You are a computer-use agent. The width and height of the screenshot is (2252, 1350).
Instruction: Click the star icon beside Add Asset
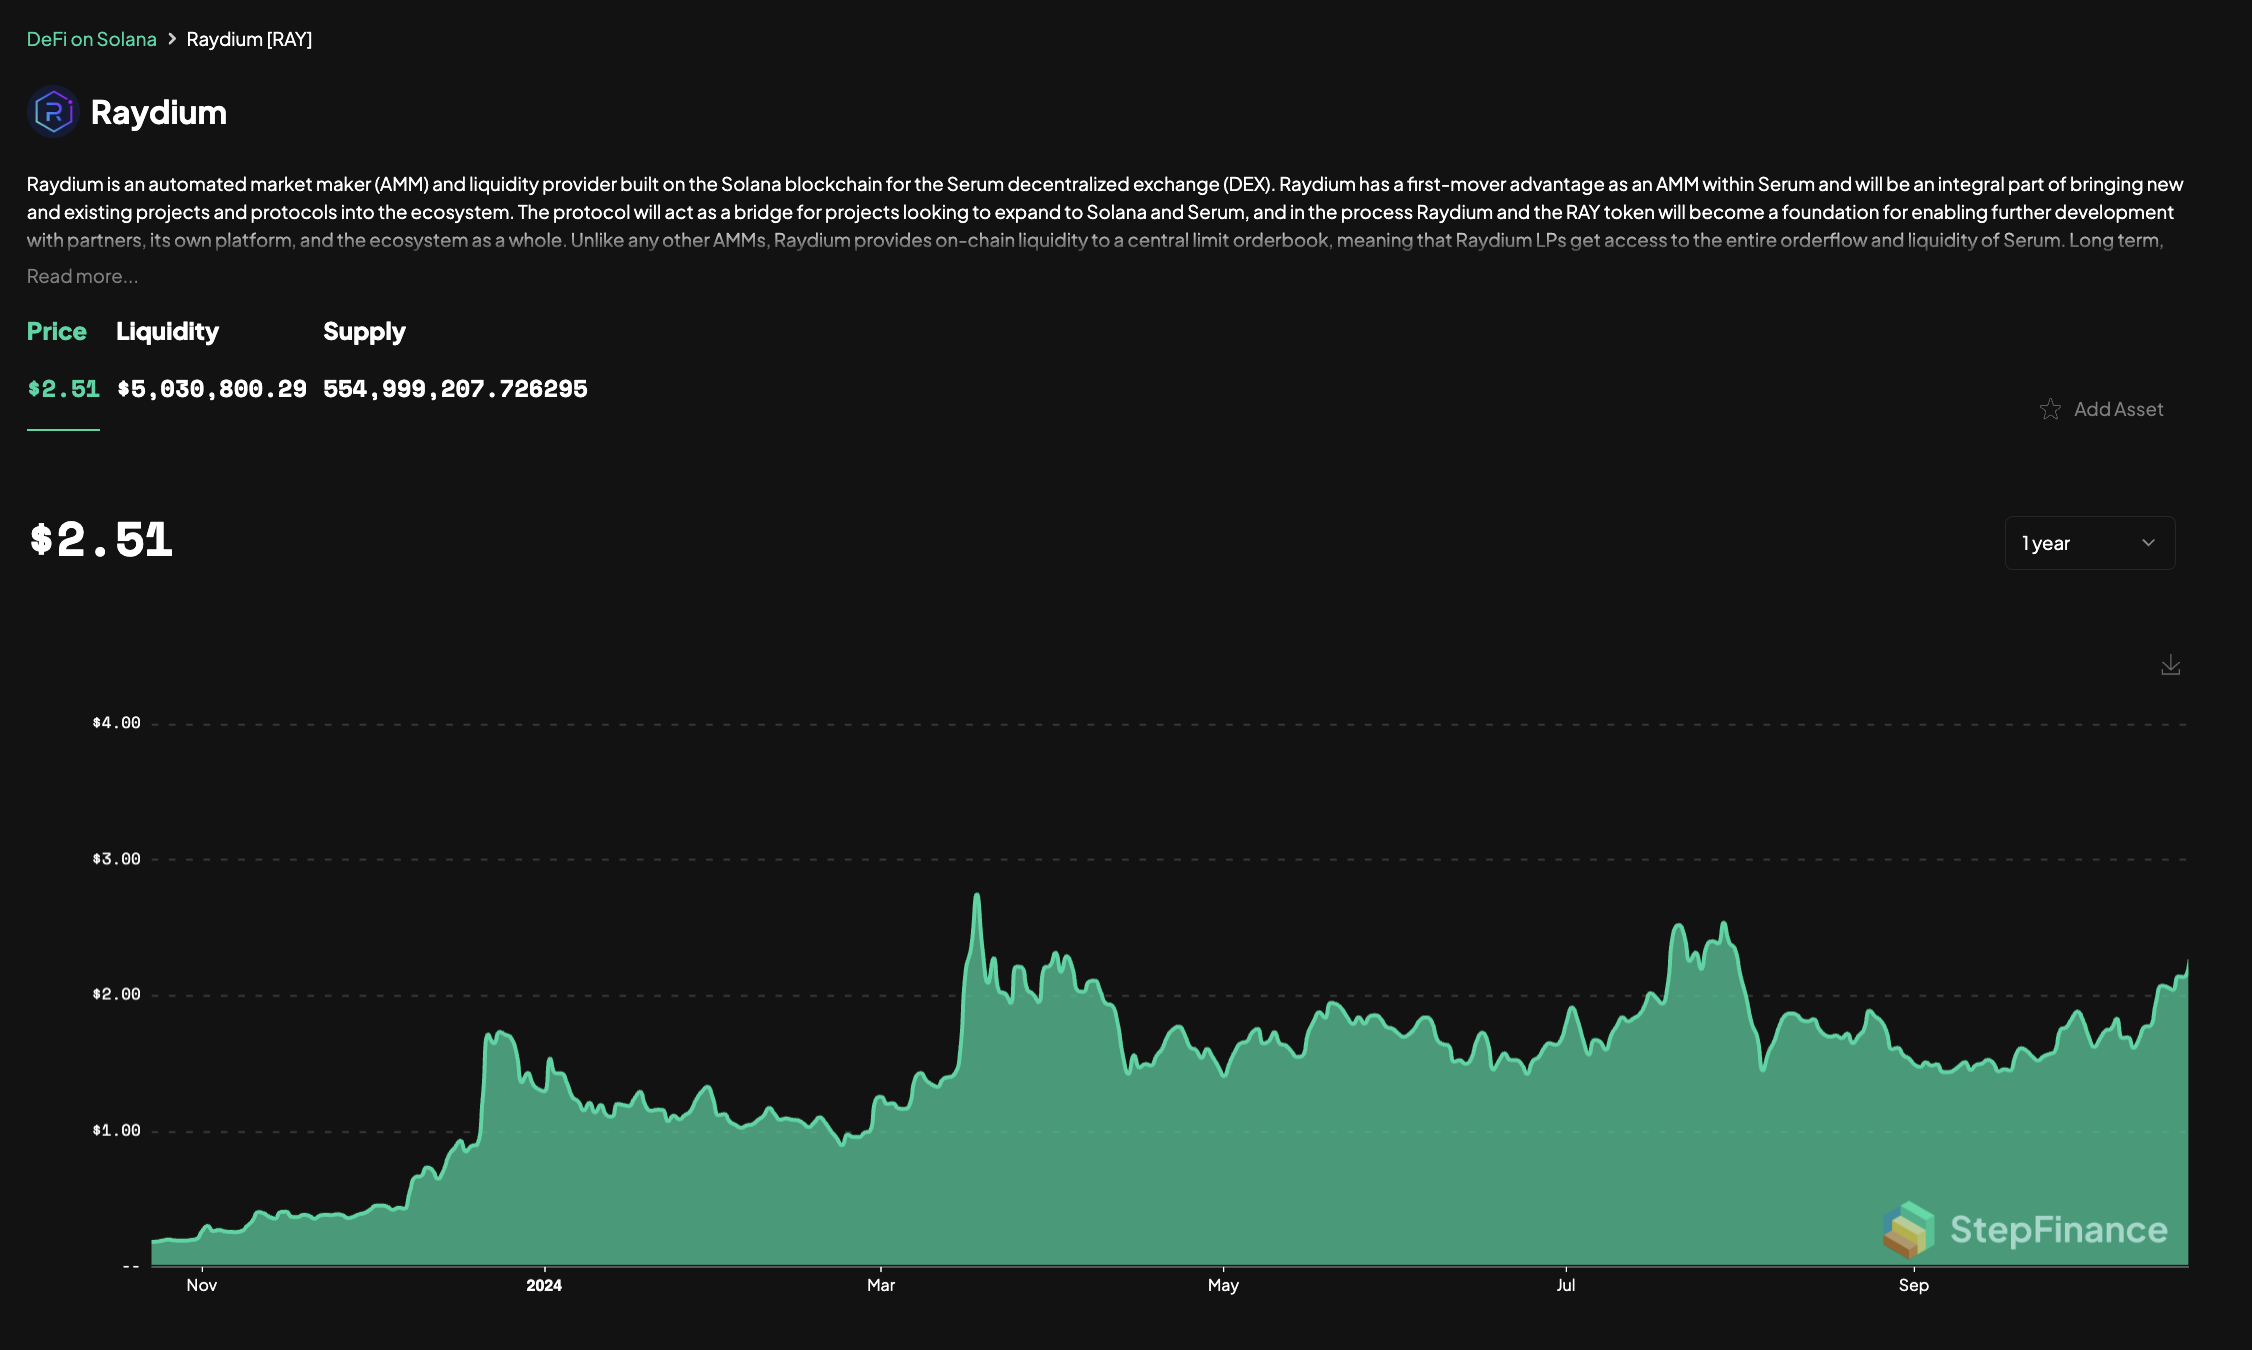(2050, 409)
